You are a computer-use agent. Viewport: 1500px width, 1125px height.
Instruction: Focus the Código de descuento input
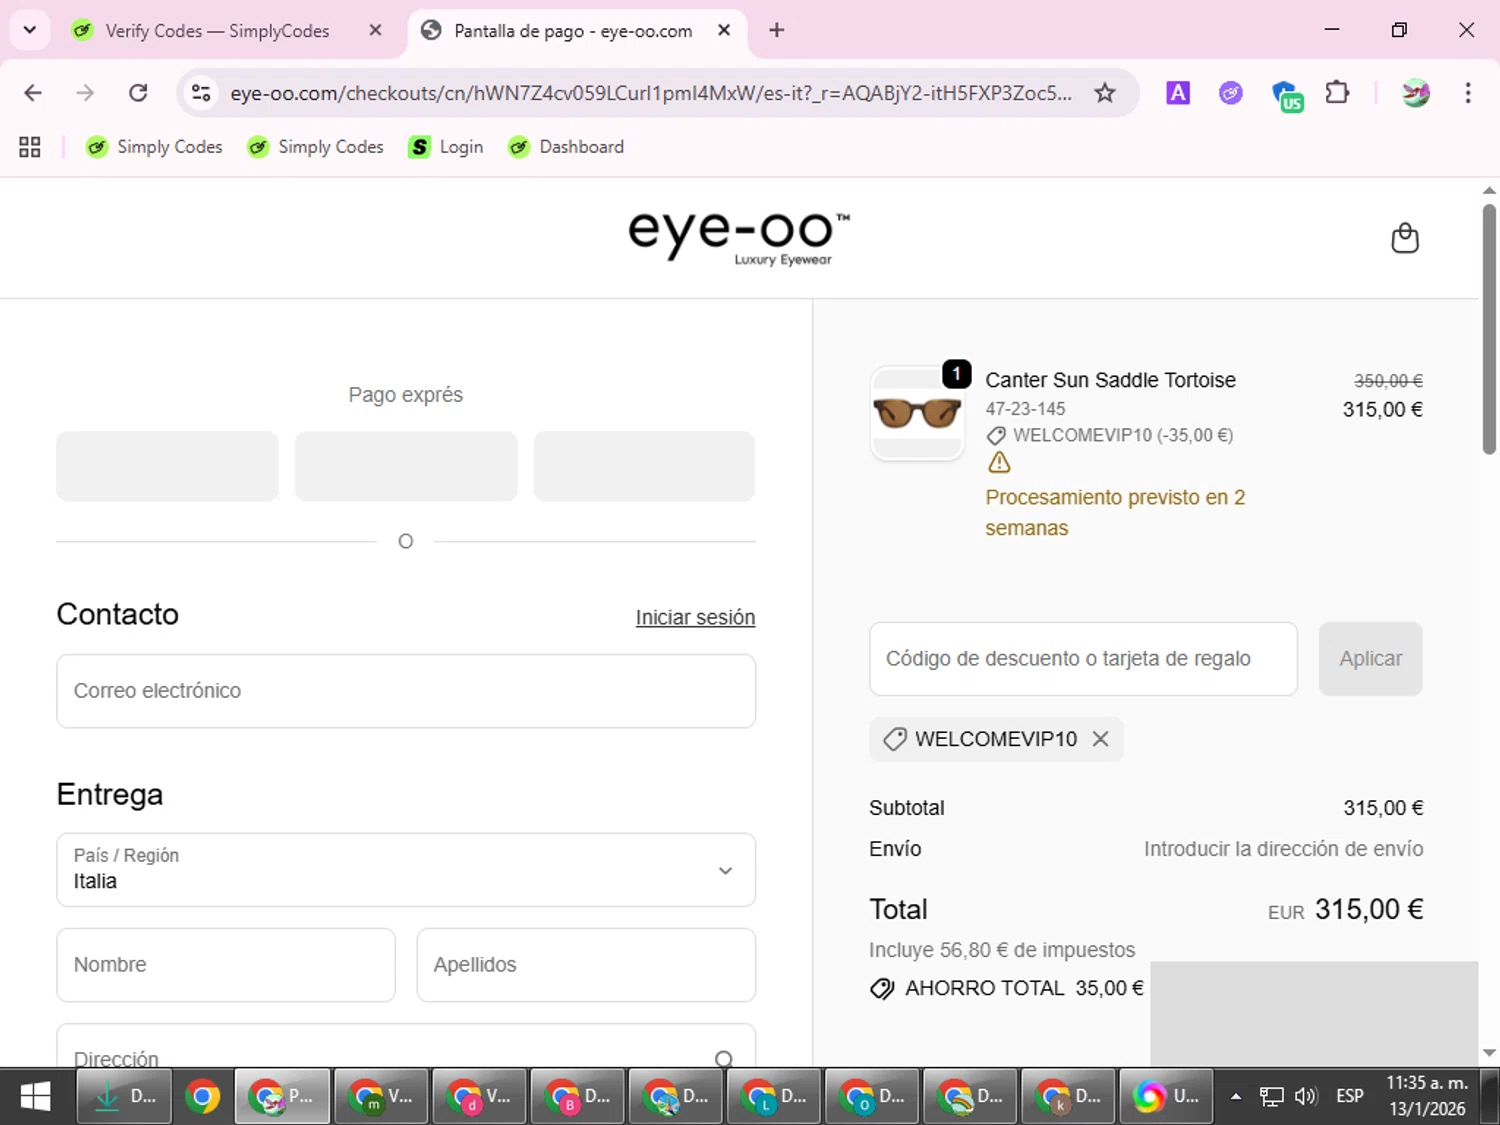pos(1083,659)
